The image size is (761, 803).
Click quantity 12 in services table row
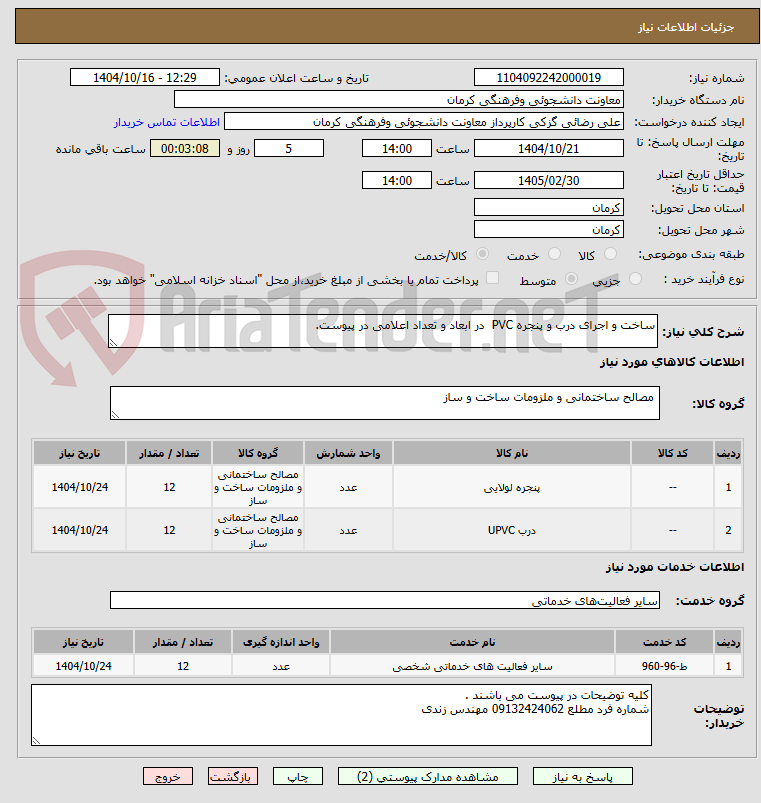(x=183, y=666)
